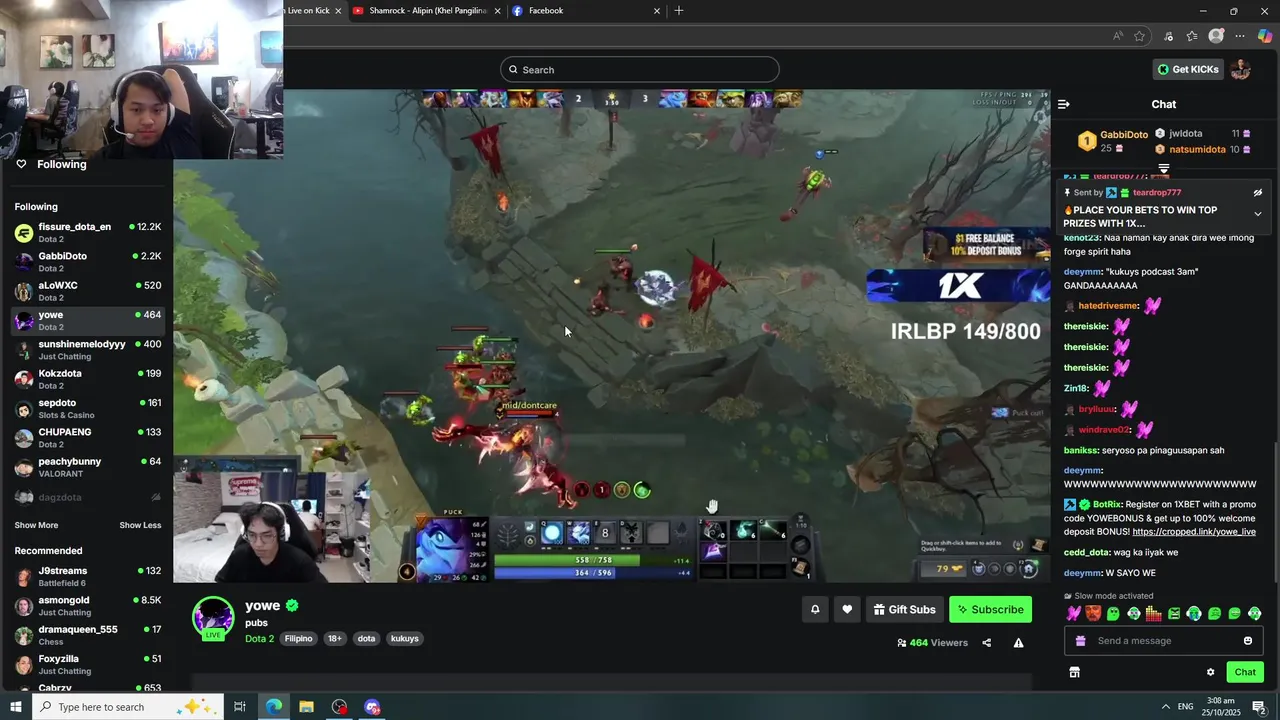Click the Send a message input field
The image size is (1280, 720).
(1165, 641)
